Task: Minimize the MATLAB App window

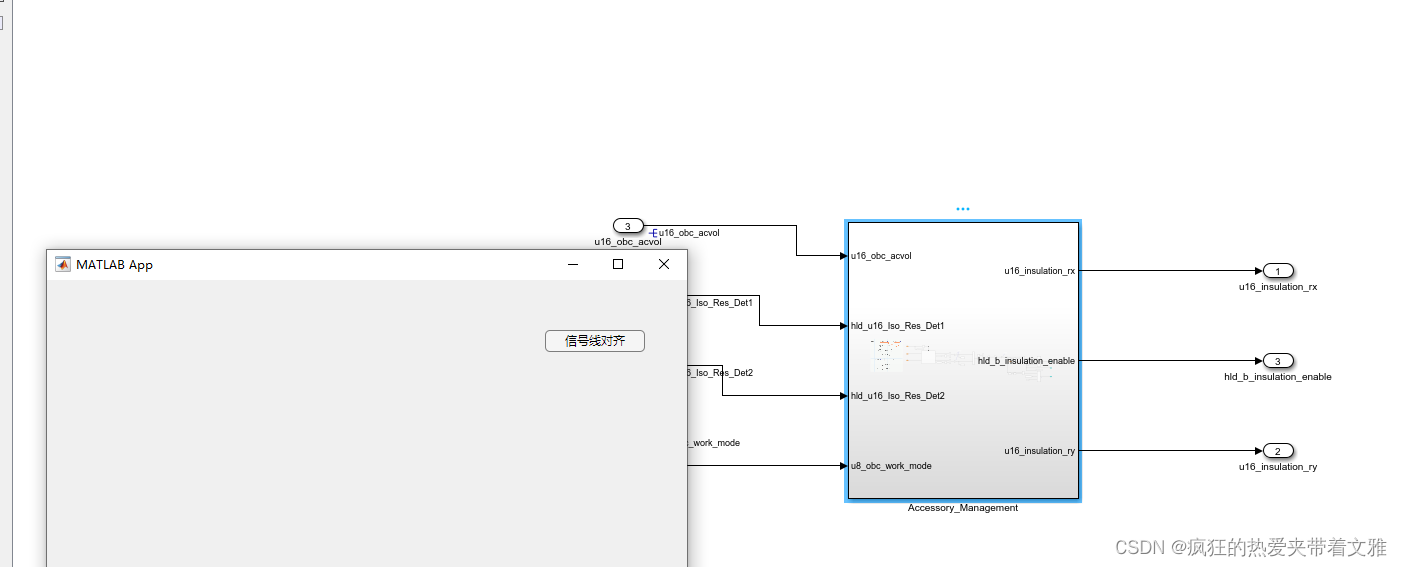Action: 573,264
